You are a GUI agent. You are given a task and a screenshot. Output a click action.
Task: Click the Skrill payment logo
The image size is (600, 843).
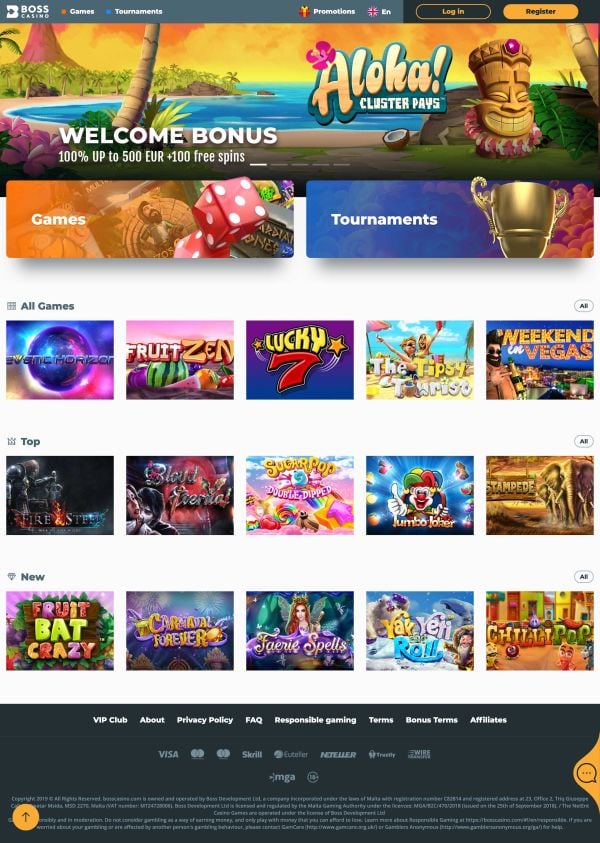click(x=252, y=754)
